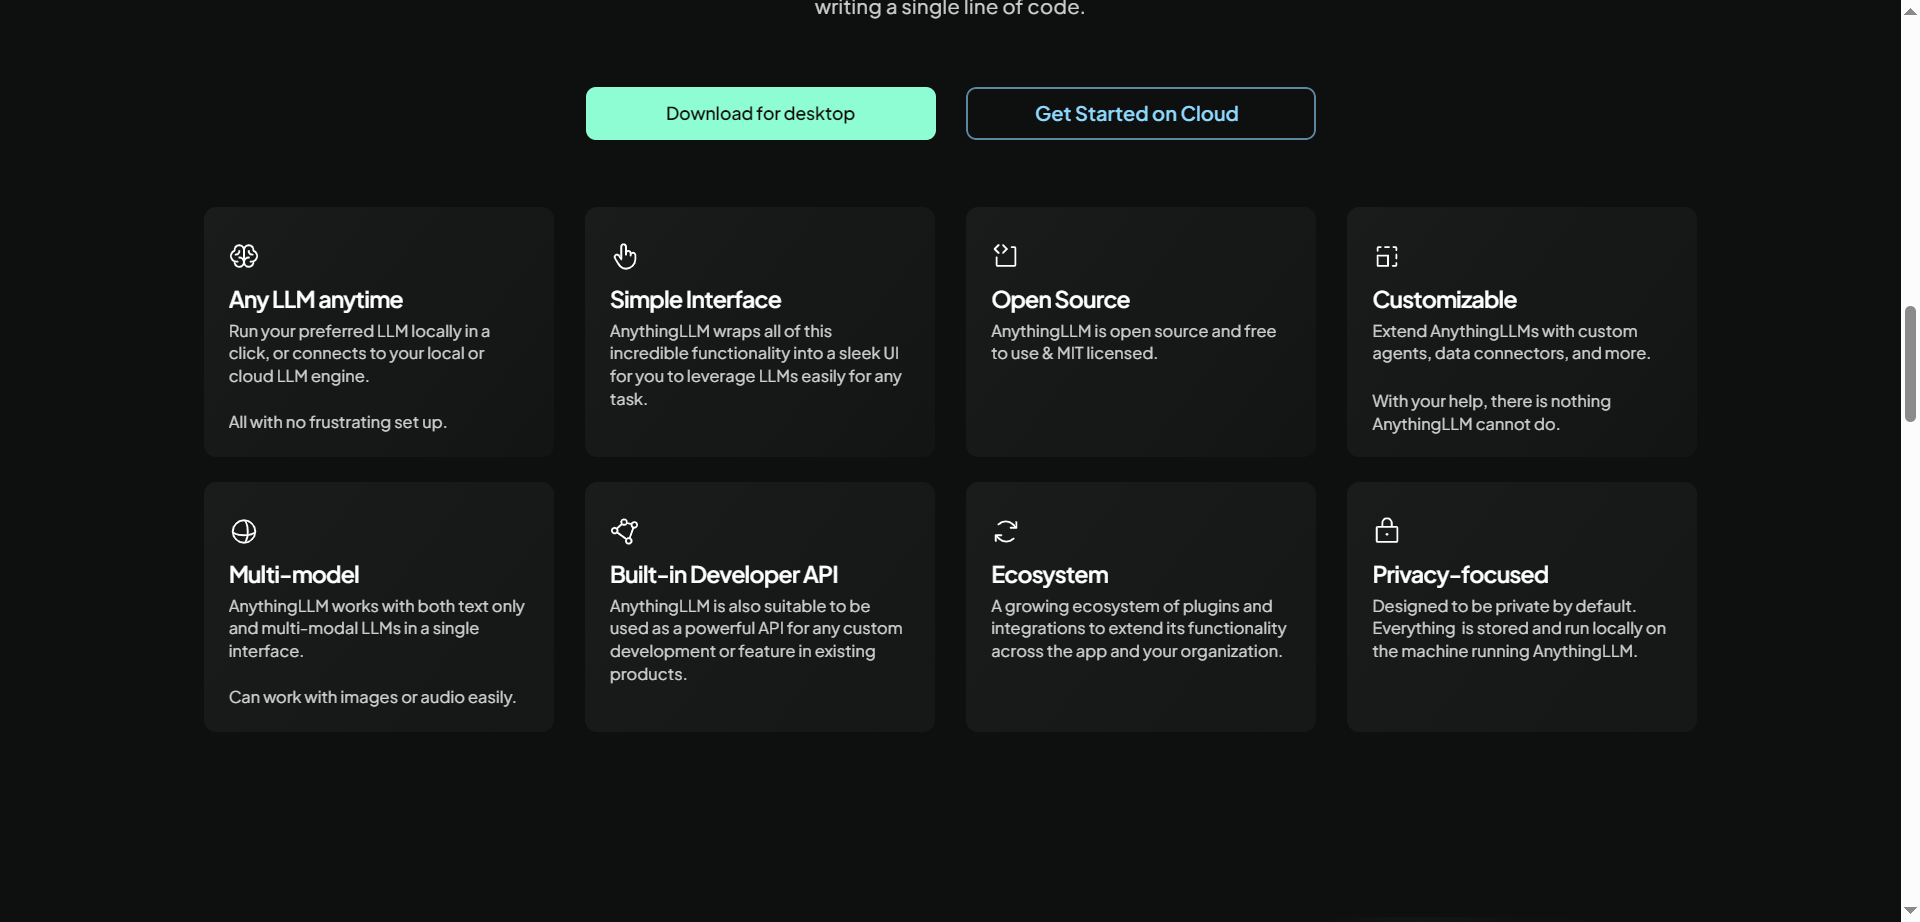
Task: Open the Customizable card
Action: 1521,331
